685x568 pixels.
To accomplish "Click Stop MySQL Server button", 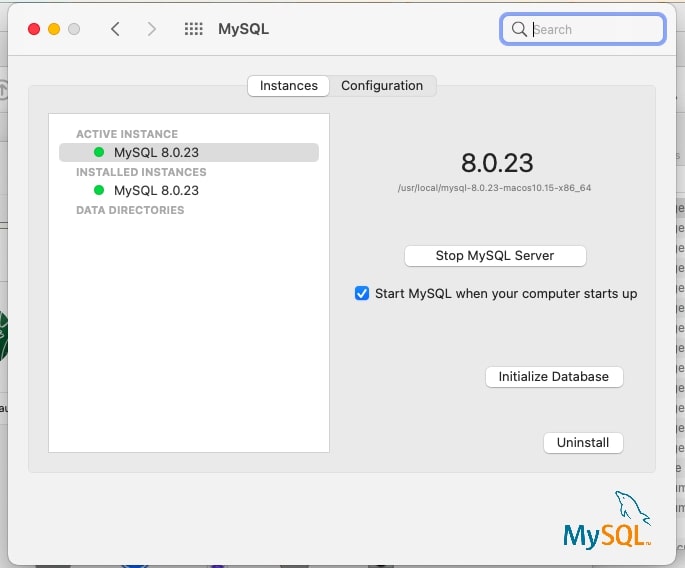I will coord(495,256).
